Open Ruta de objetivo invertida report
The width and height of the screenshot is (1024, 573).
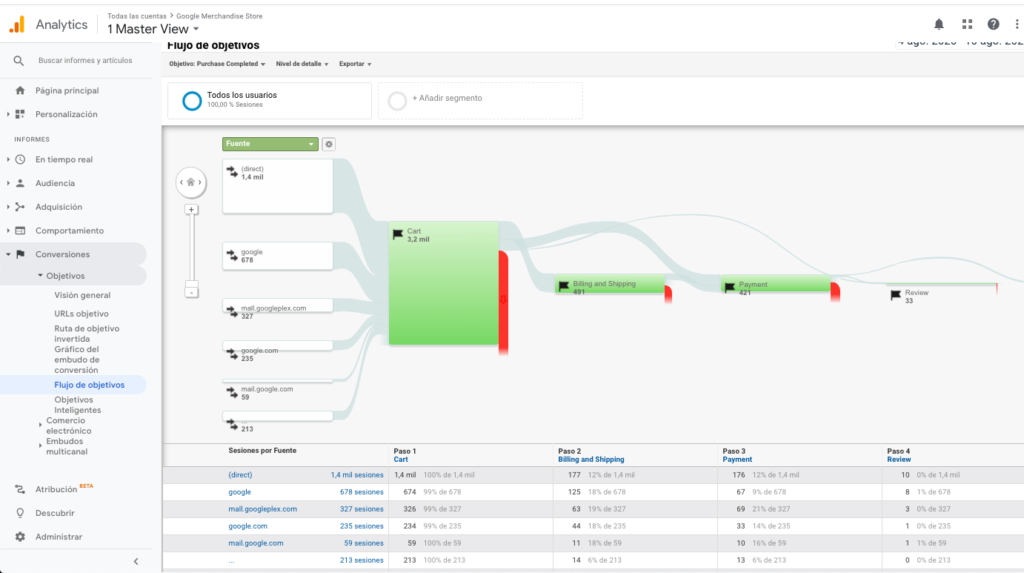pos(86,333)
